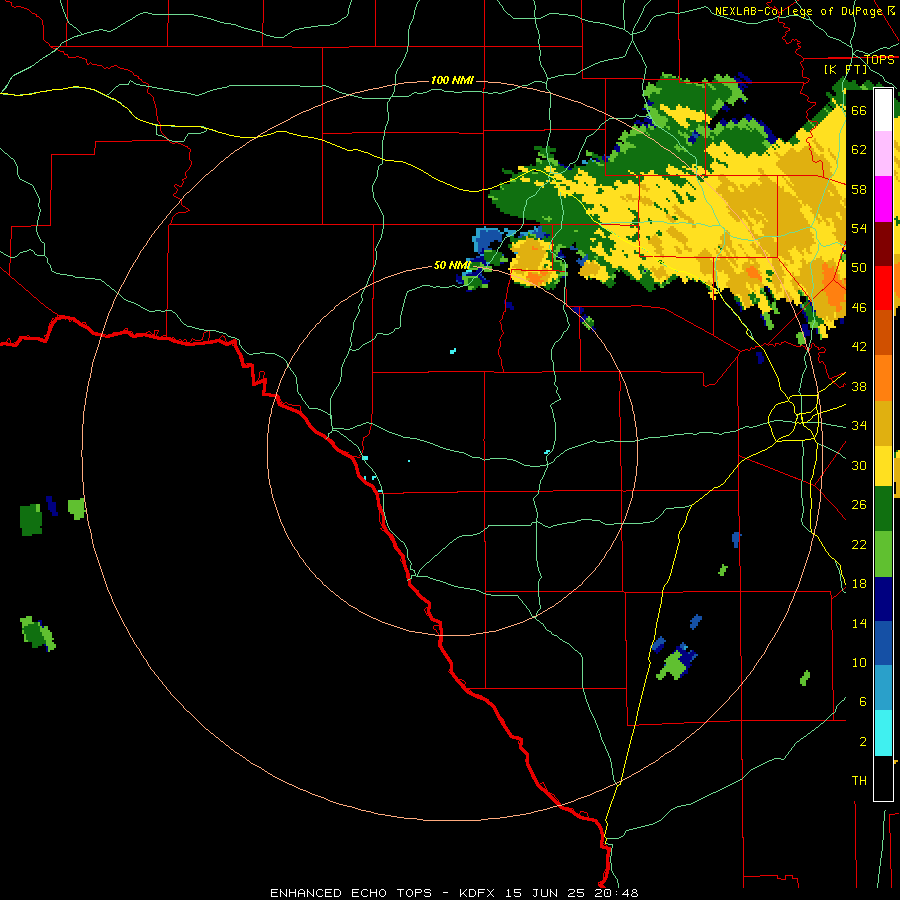
Task: Pick the cyan legend swatch
Action: point(883,732)
